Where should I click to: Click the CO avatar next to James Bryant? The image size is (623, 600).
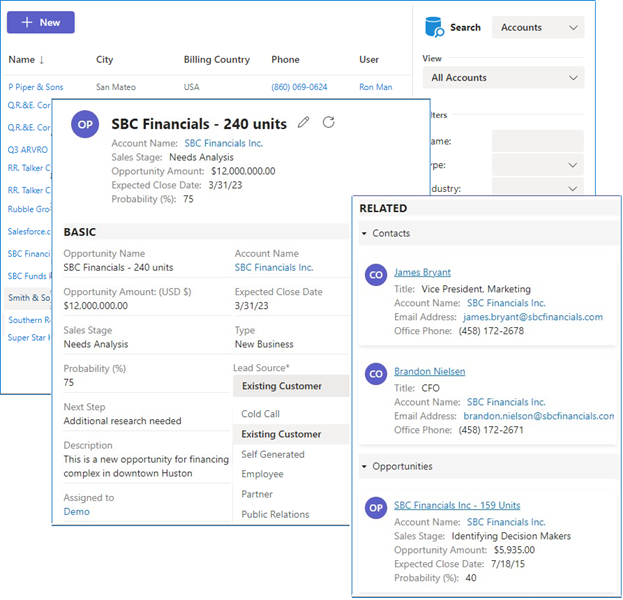point(376,275)
